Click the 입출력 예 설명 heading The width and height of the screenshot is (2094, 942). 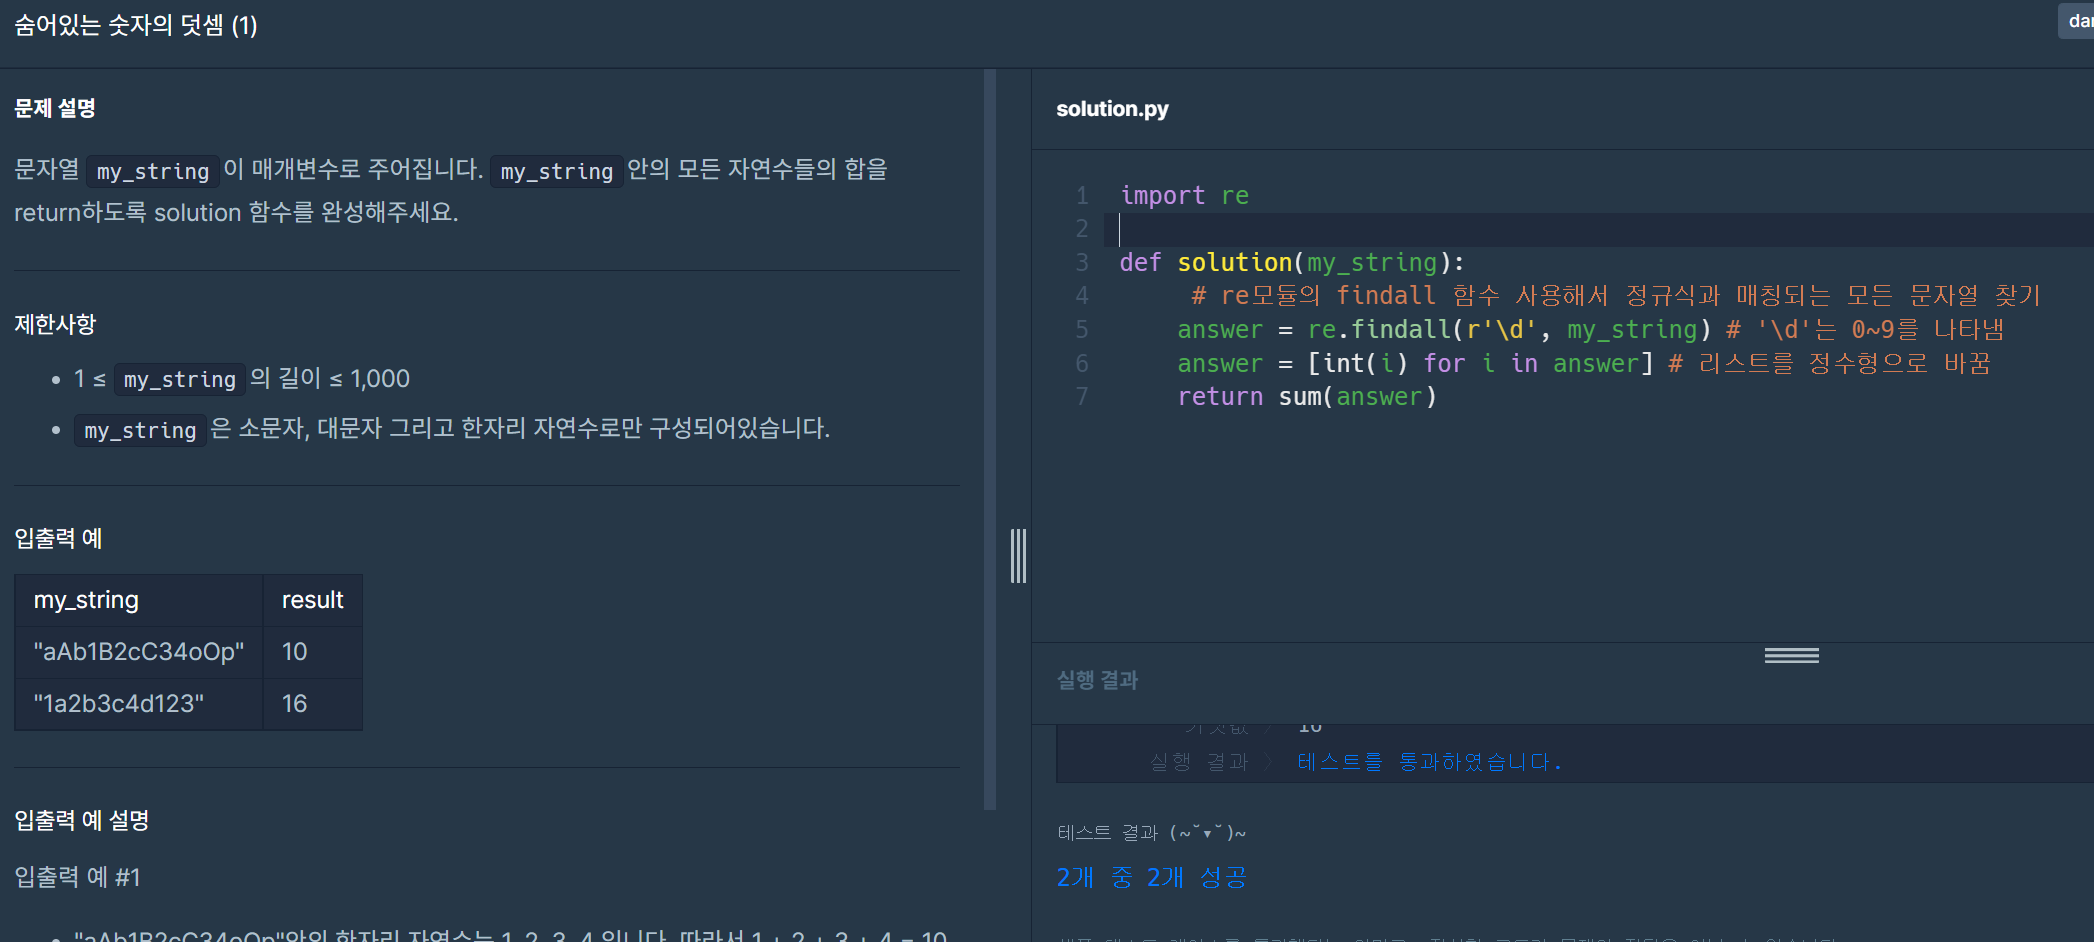point(81,820)
